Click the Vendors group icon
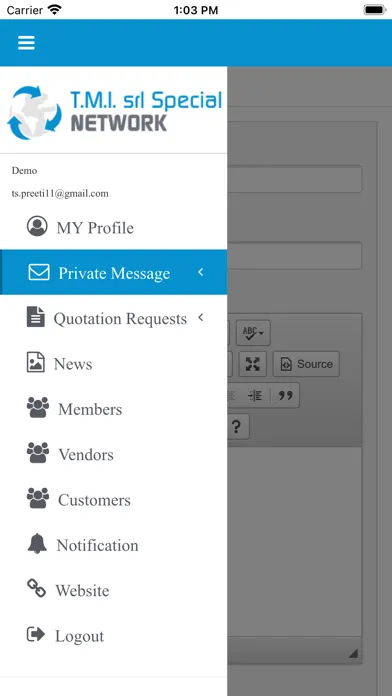This screenshot has height=696, width=392. click(x=38, y=453)
